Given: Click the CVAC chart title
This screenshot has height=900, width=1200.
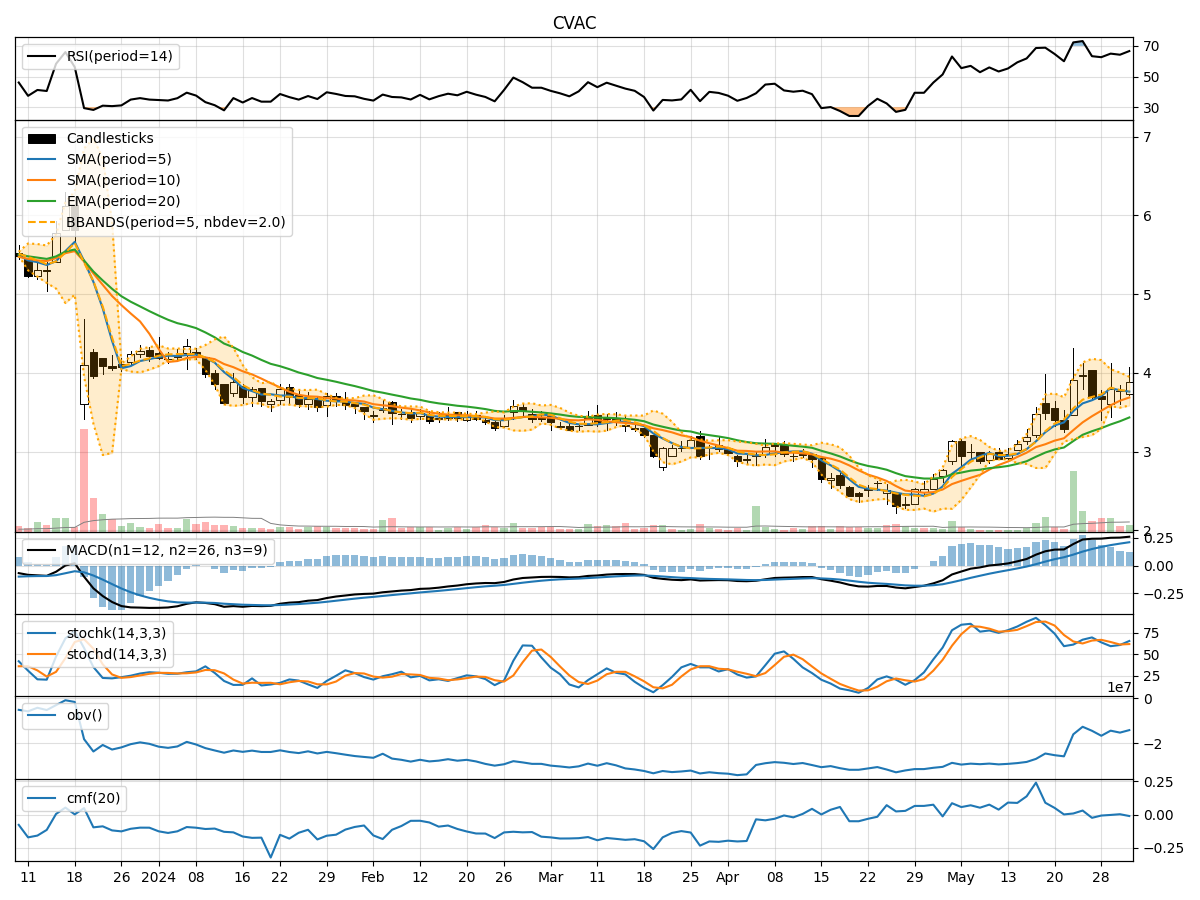Looking at the screenshot, I should pyautogui.click(x=574, y=23).
